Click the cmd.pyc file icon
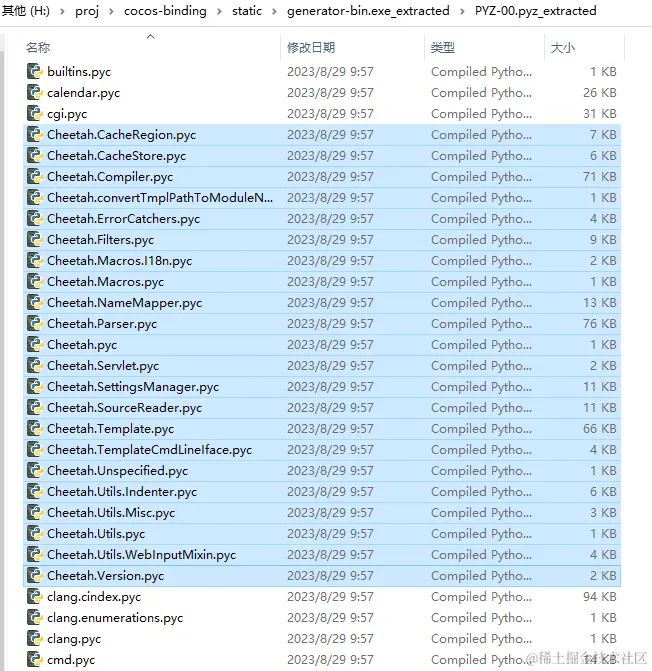The height and width of the screenshot is (671, 652). point(35,659)
